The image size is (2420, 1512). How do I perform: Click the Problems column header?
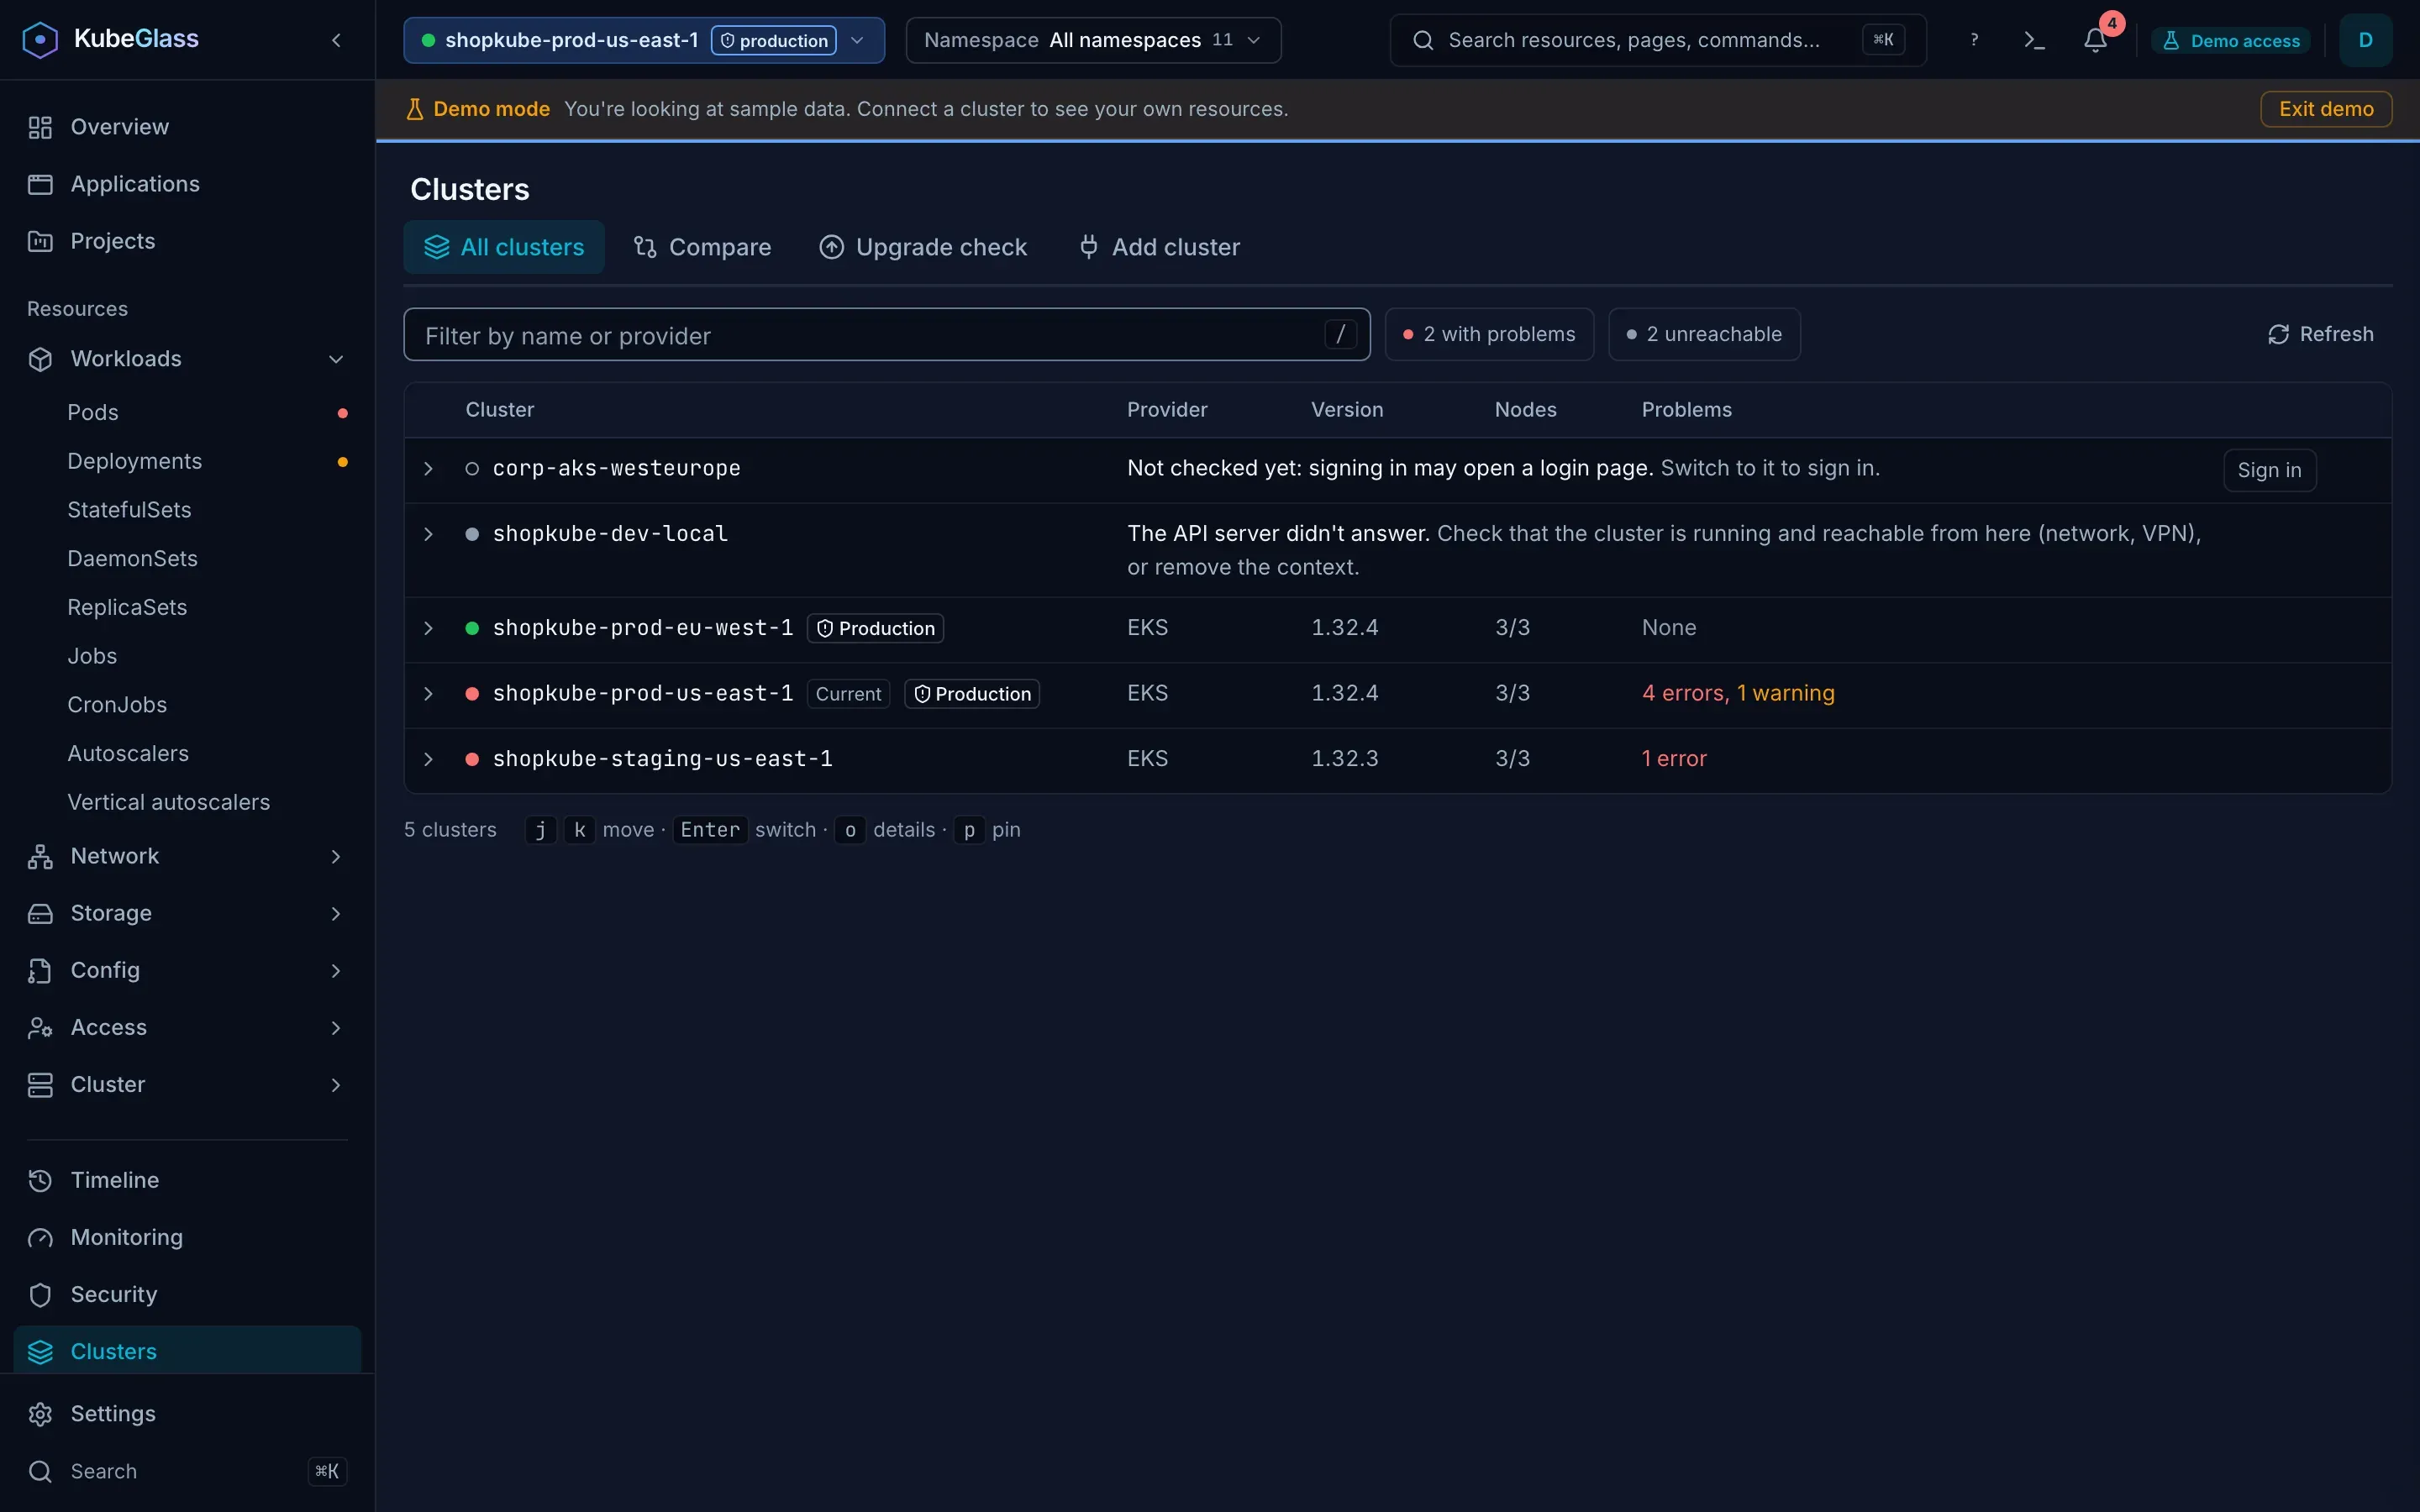(1686, 410)
